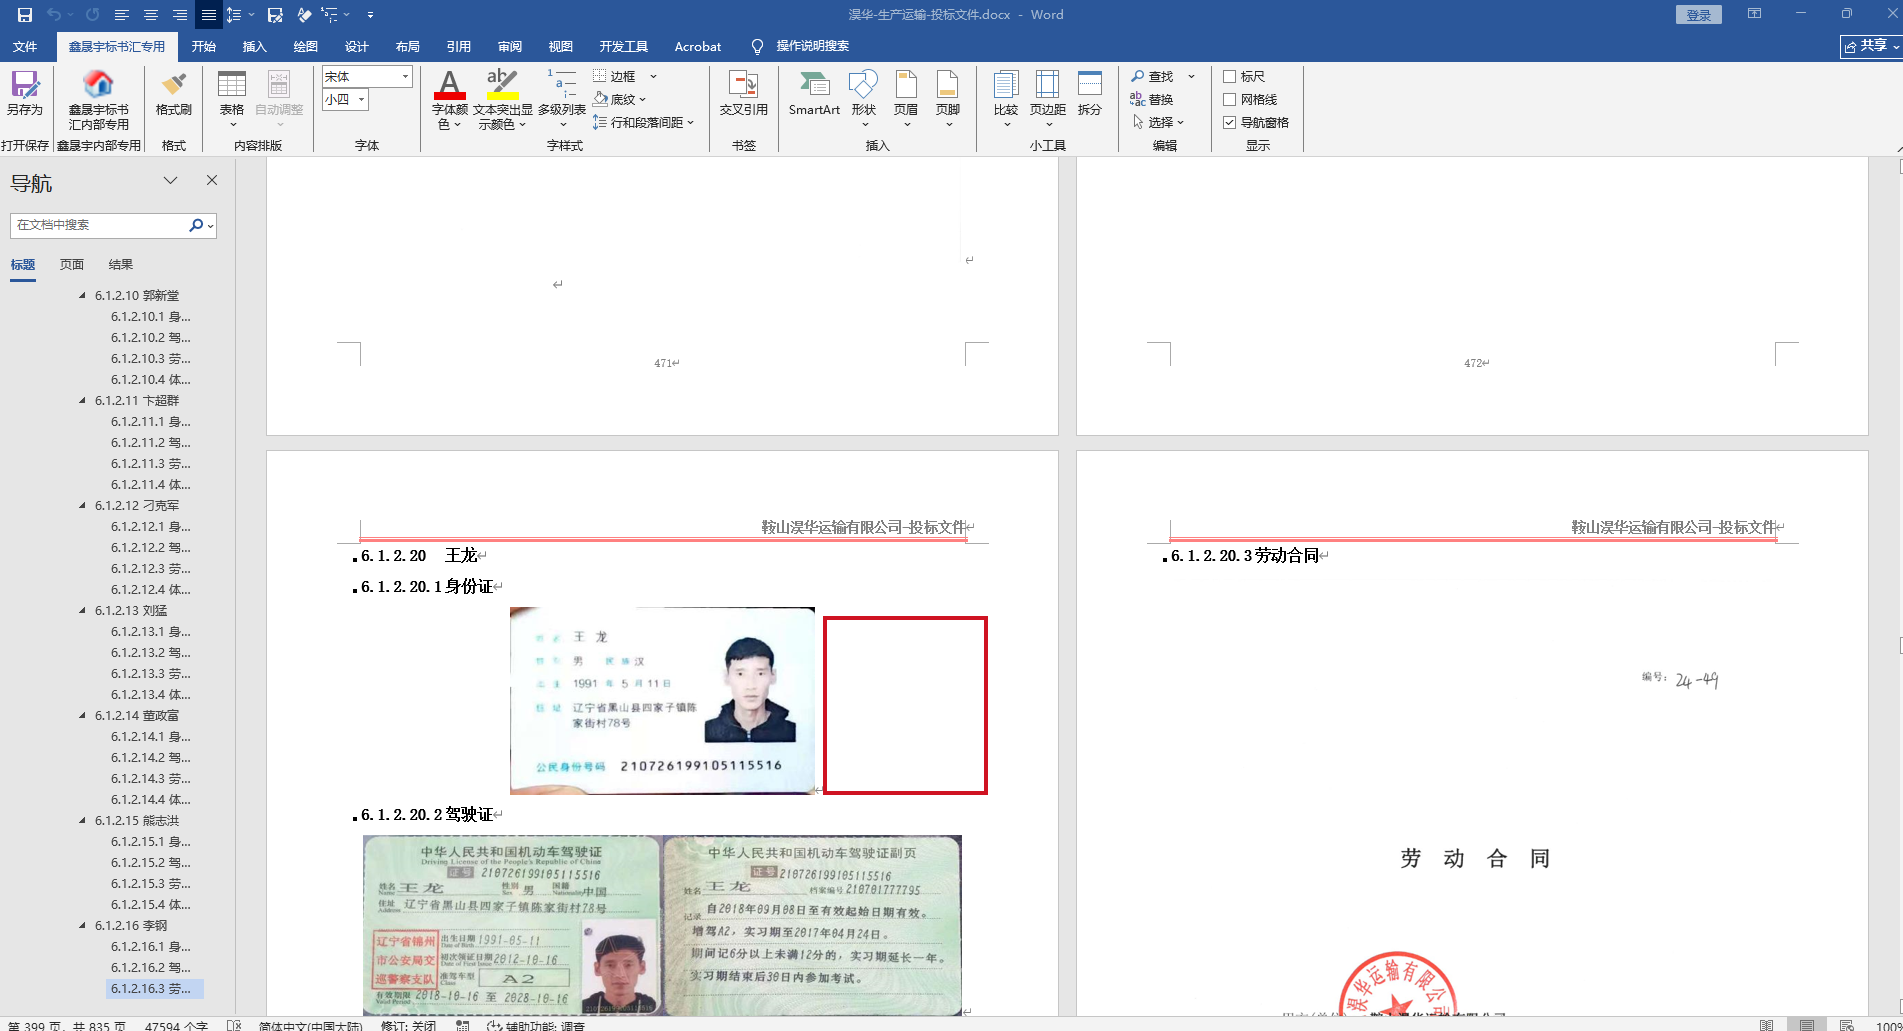
Task: Open the 小四 font size dropdown
Action: click(361, 99)
